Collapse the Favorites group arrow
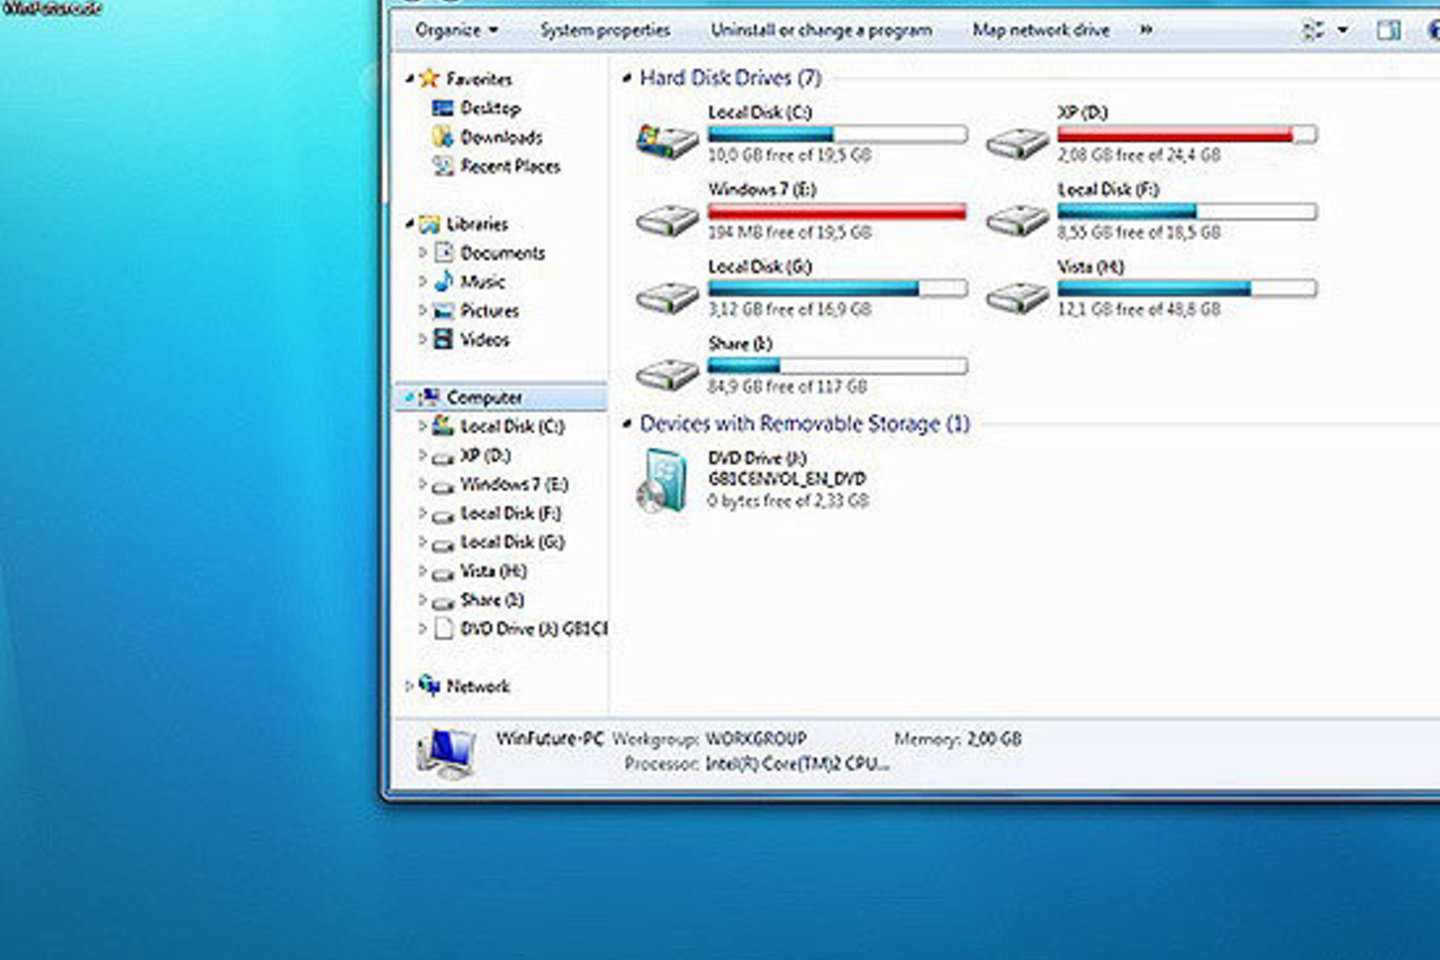 (409, 78)
